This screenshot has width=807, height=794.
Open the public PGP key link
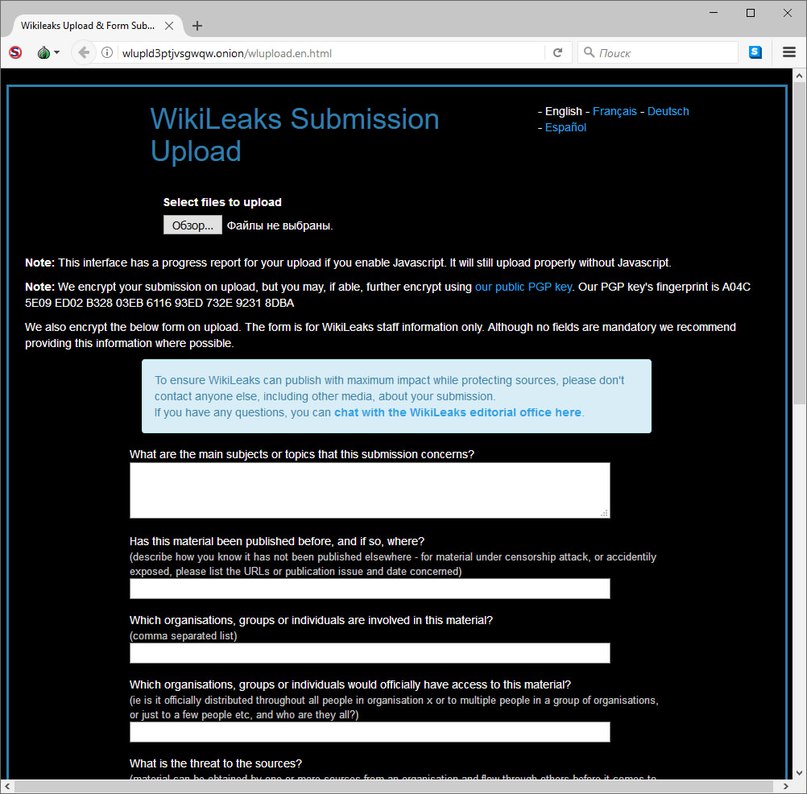(523, 287)
